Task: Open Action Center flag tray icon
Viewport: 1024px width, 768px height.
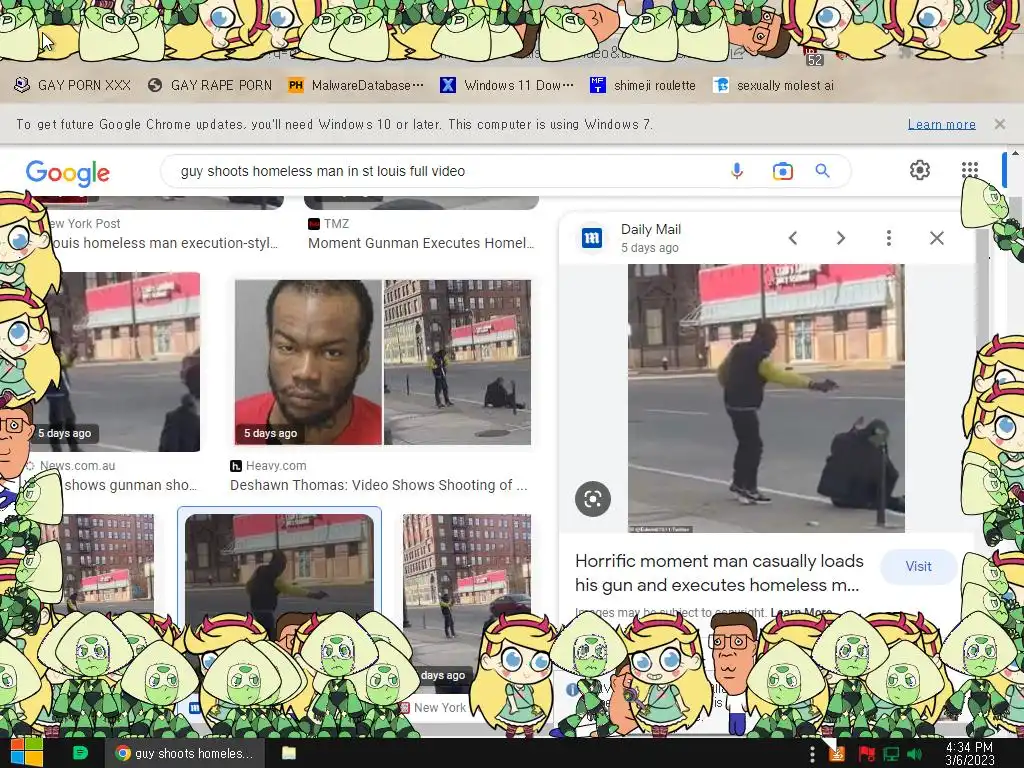Action: pos(866,755)
